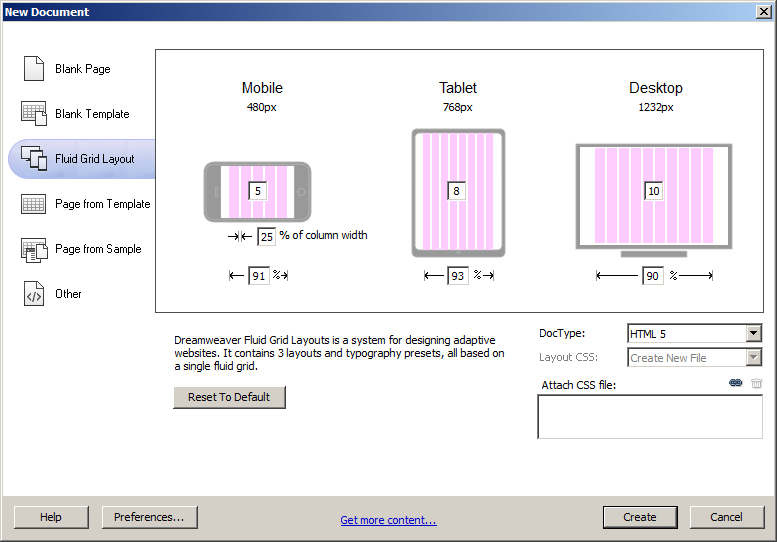777x542 pixels.
Task: Edit the Mobile column count field
Action: [x=258, y=191]
